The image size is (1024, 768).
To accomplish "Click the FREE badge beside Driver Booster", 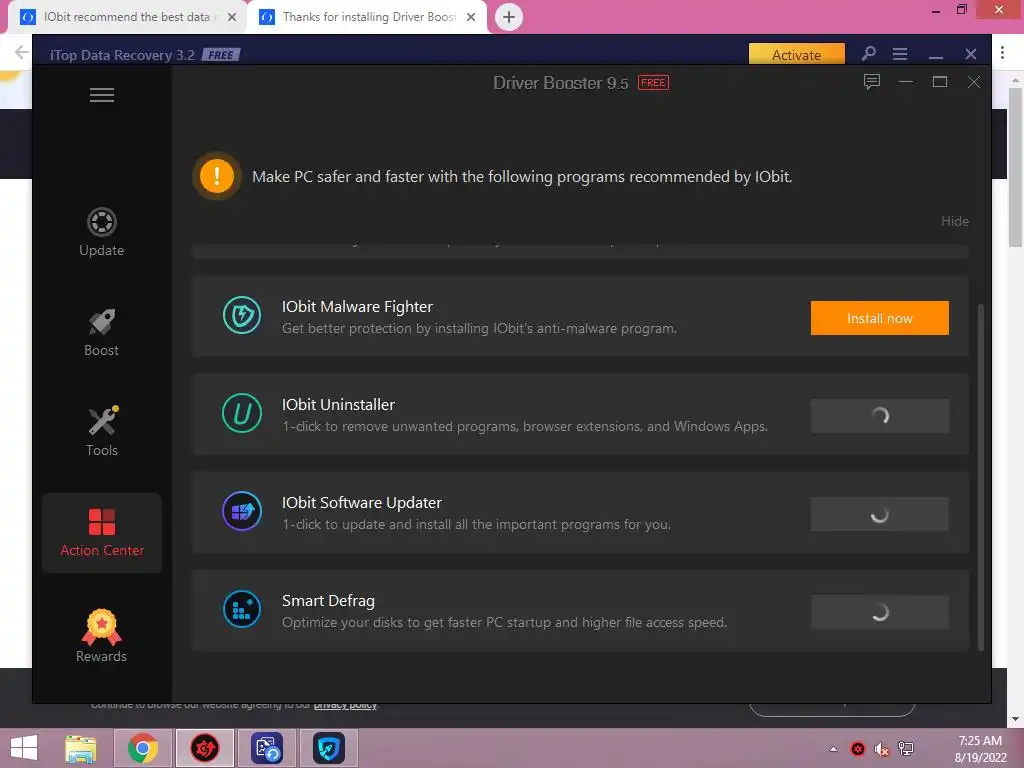I will click(653, 82).
